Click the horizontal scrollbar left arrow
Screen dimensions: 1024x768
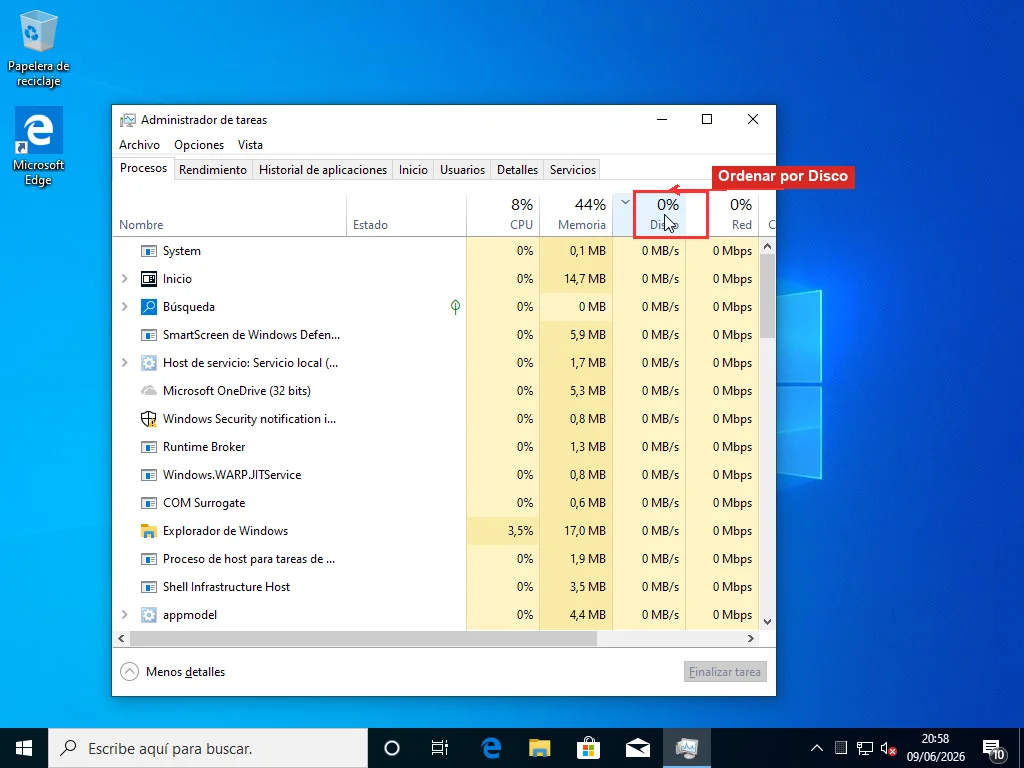121,639
